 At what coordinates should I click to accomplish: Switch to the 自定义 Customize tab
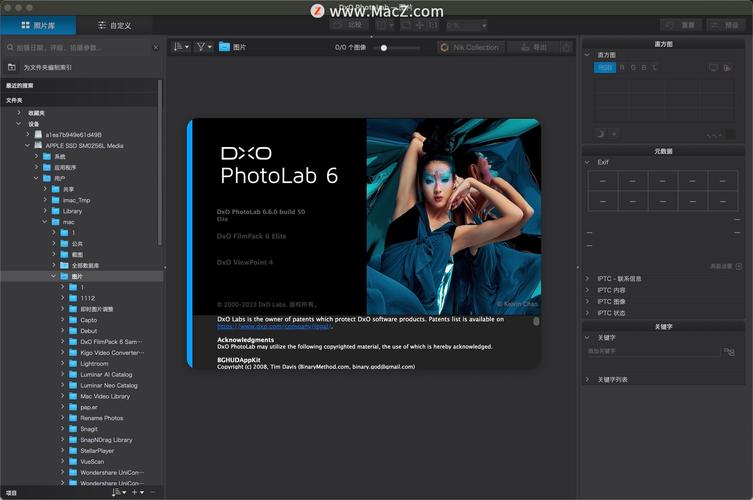point(114,25)
